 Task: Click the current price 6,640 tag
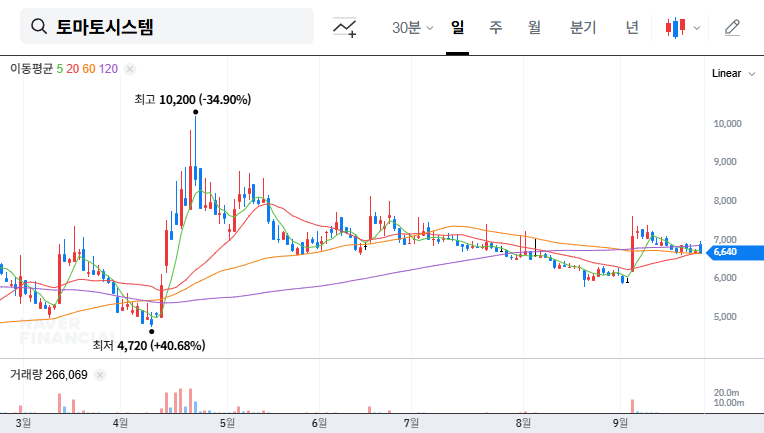tap(734, 252)
